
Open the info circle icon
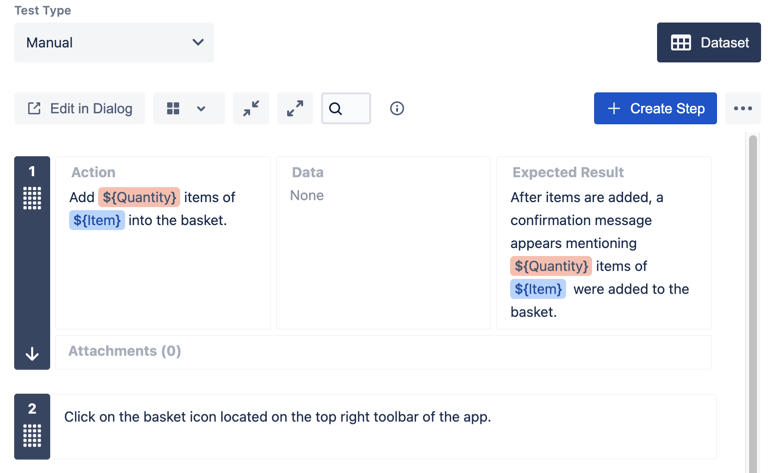(x=397, y=108)
